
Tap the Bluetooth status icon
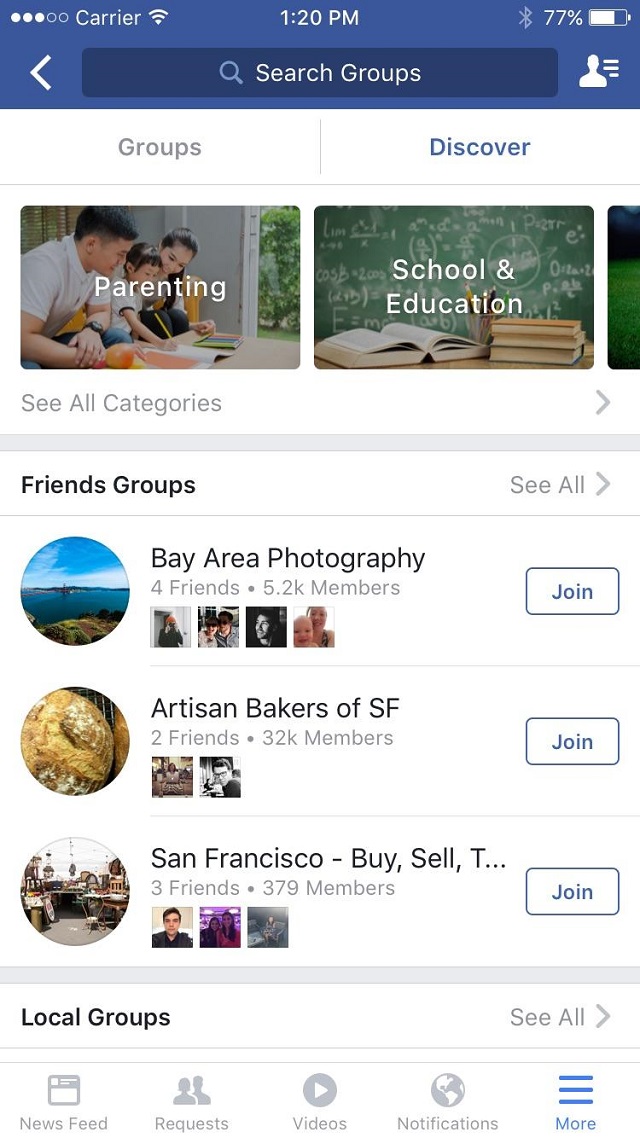pyautogui.click(x=525, y=18)
